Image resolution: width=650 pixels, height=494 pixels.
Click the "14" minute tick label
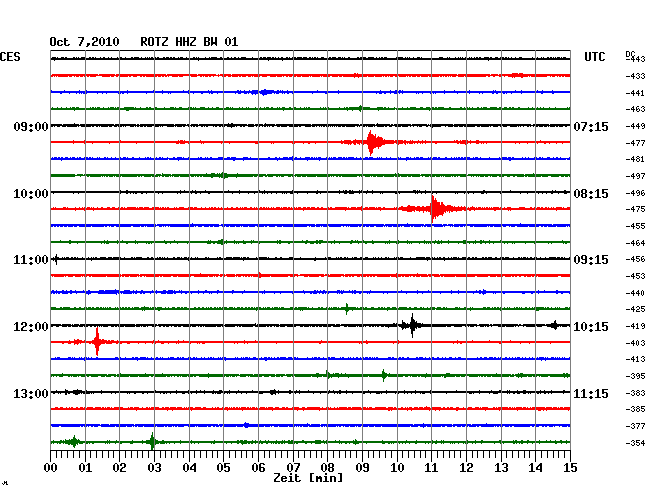tap(535, 467)
